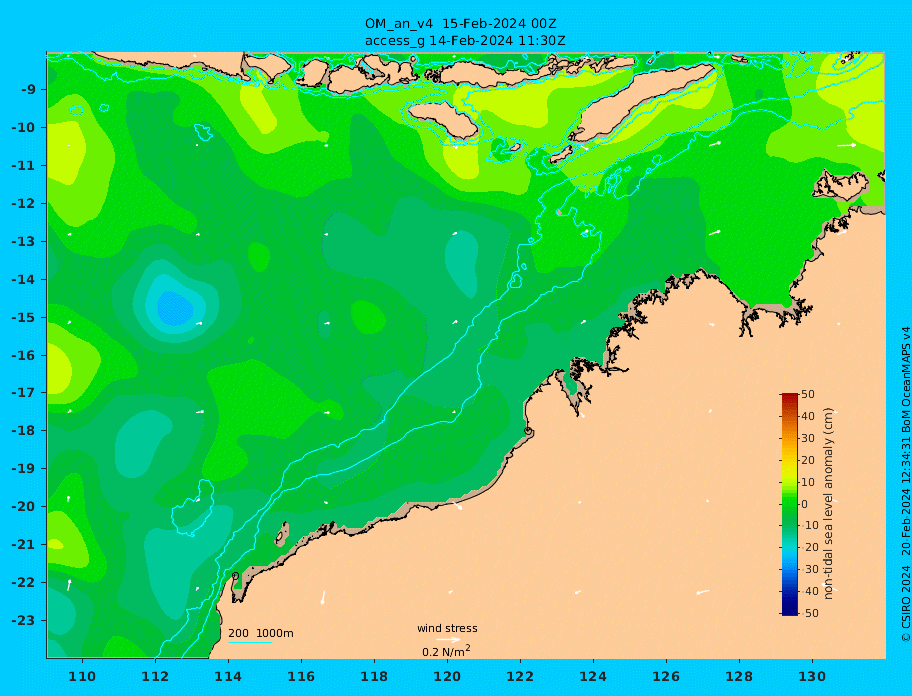Click the small circle marker on coast near 122E 18S
Image resolution: width=912 pixels, height=696 pixels.
tap(528, 431)
